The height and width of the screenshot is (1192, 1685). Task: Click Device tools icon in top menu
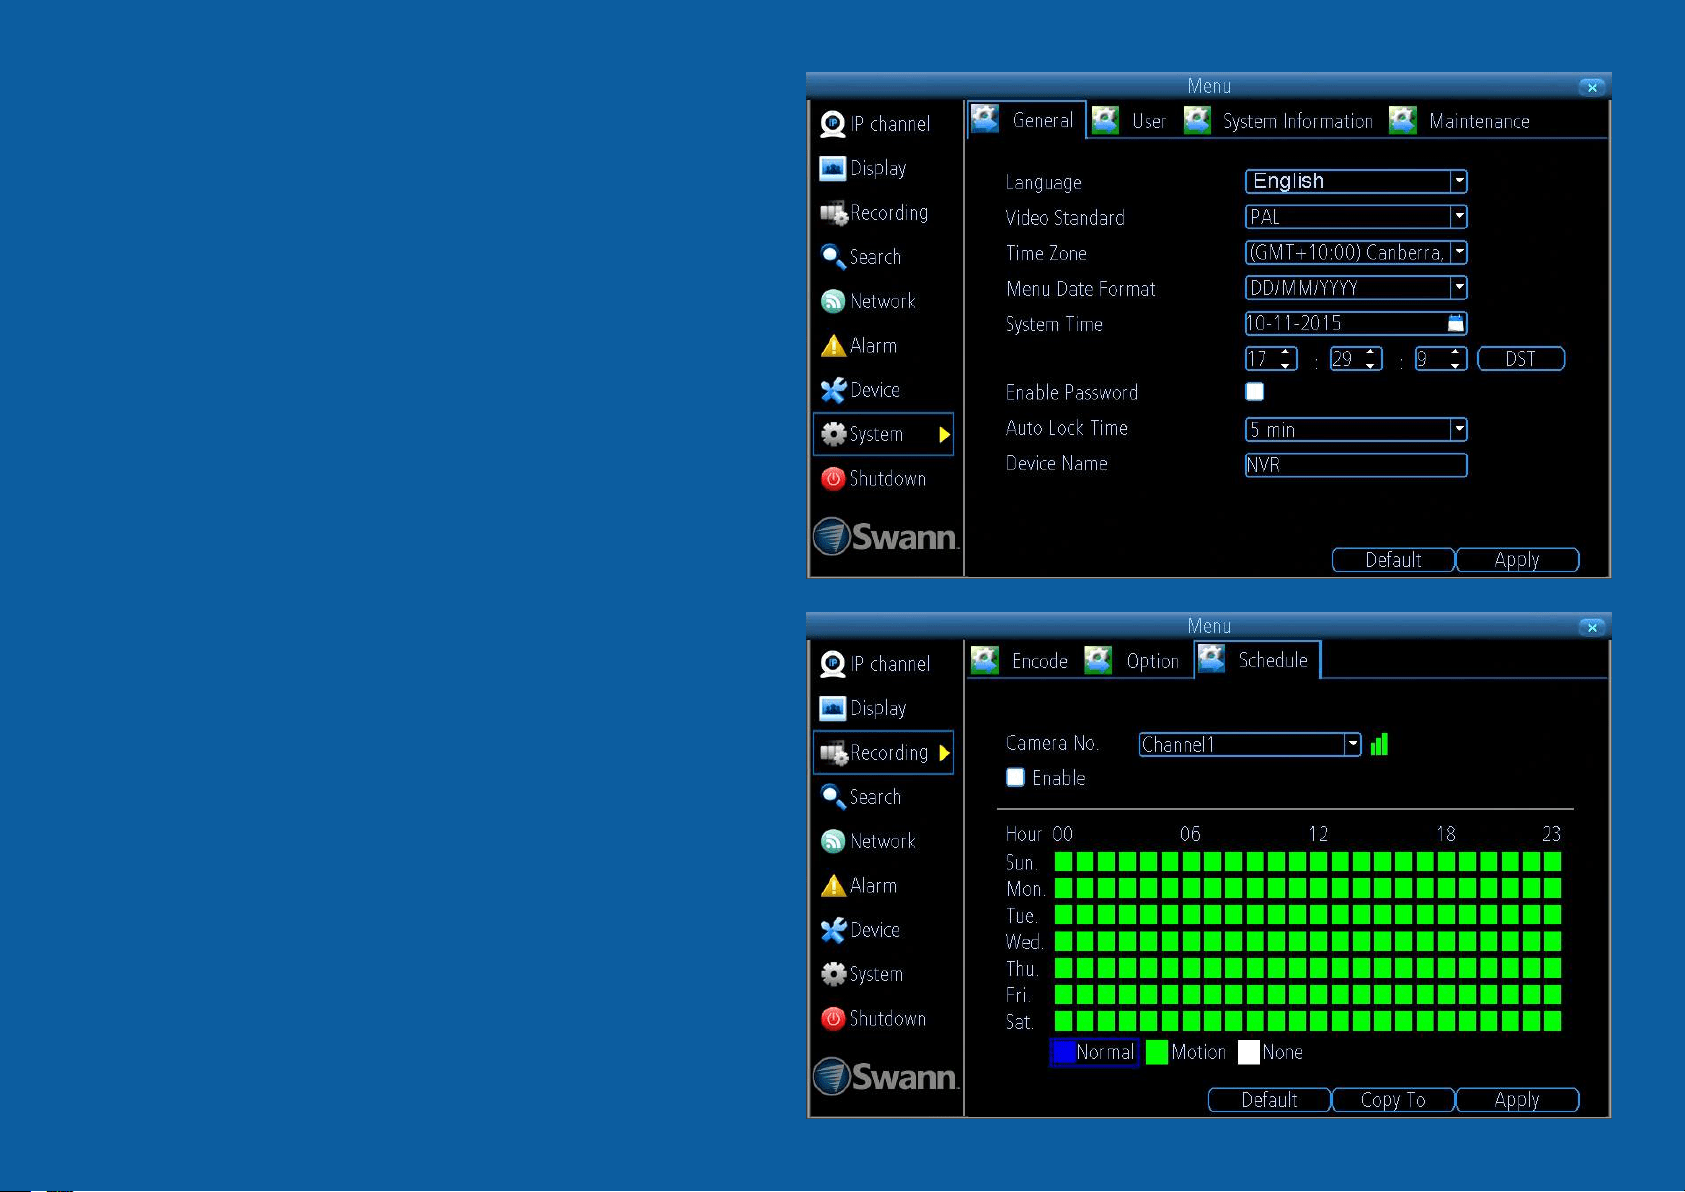pyautogui.click(x=832, y=390)
